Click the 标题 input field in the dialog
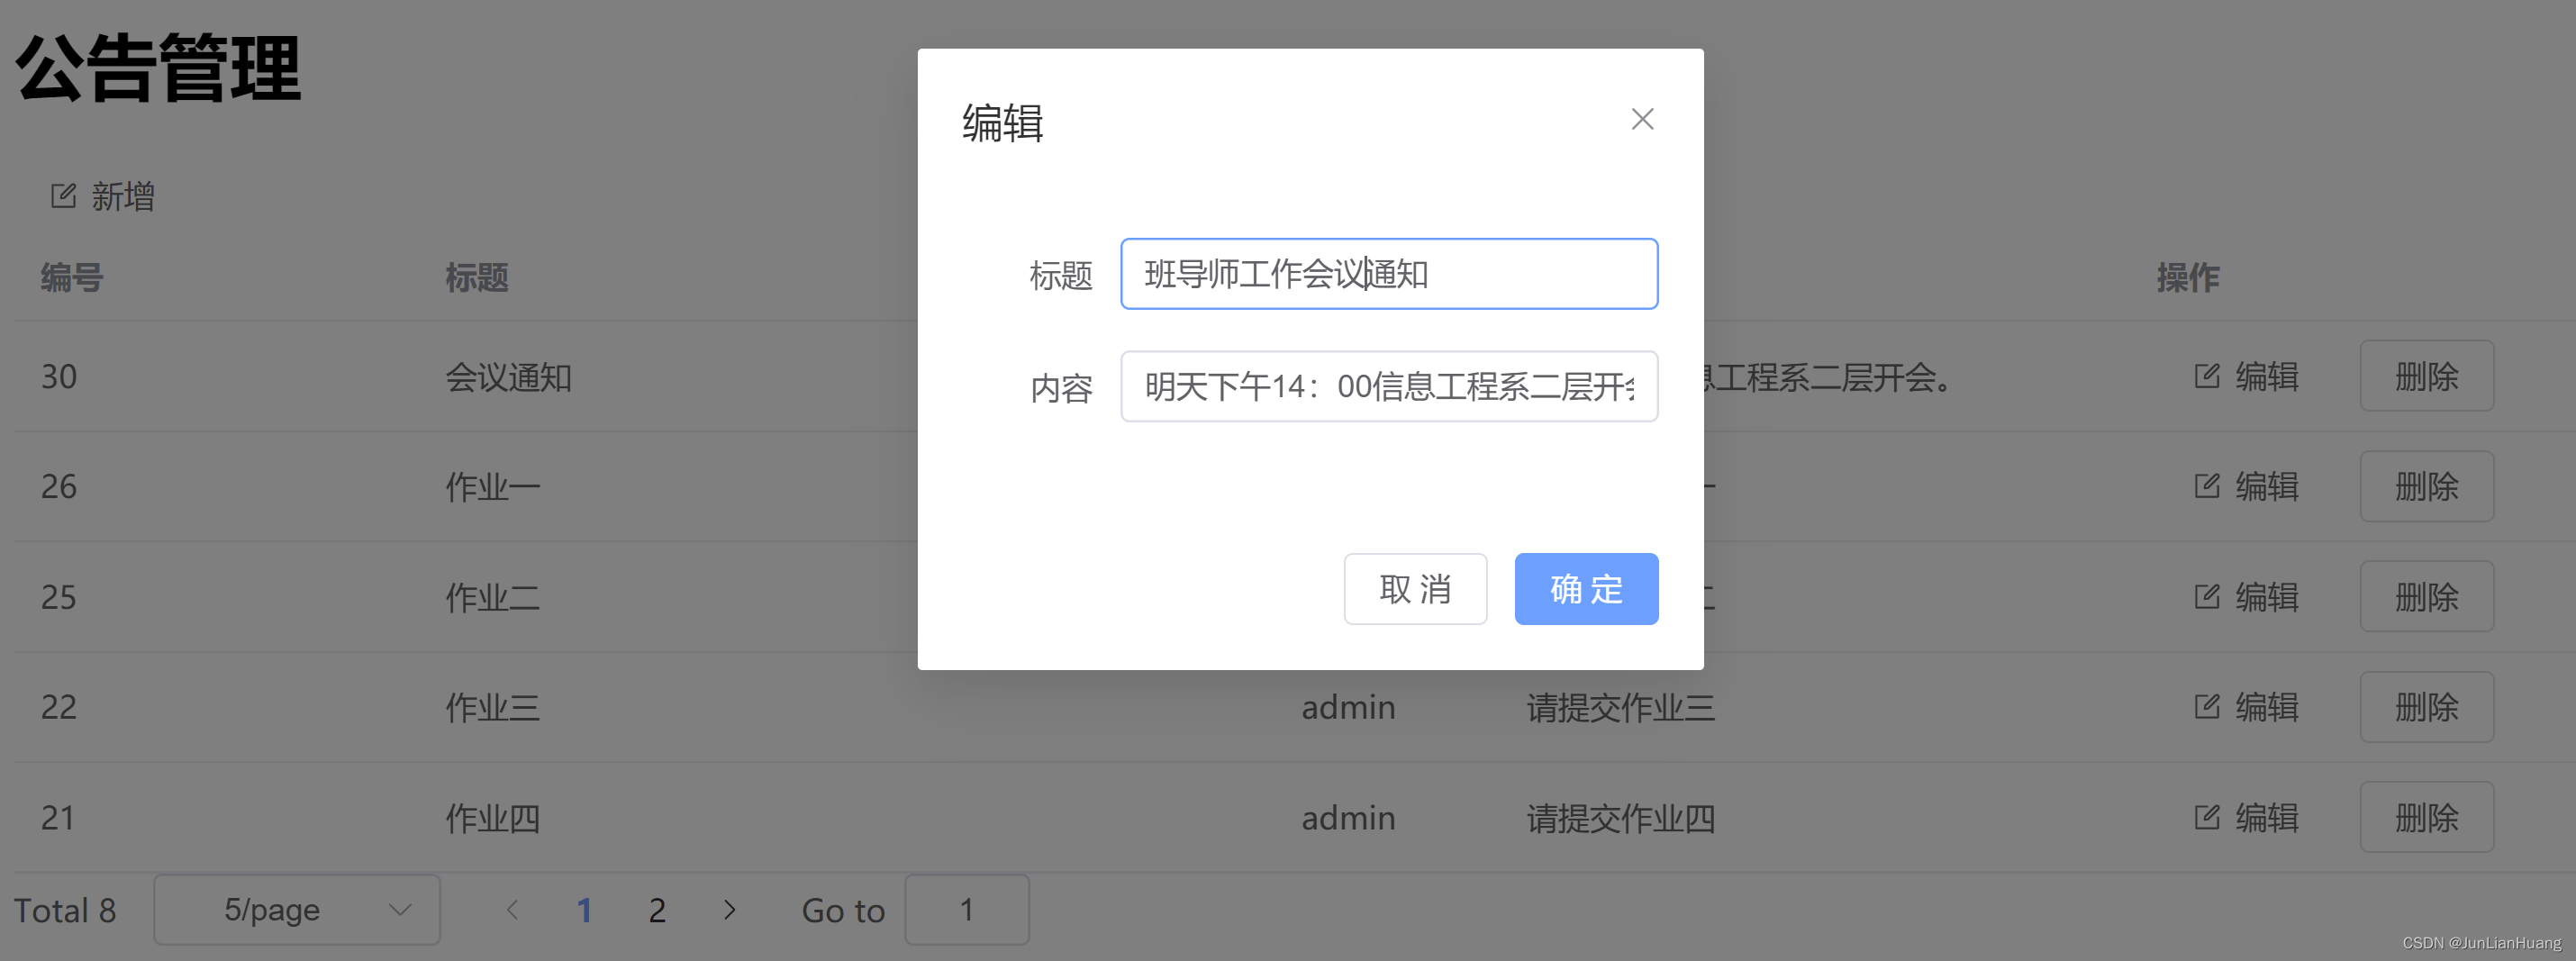Image resolution: width=2576 pixels, height=961 pixels. coord(1389,274)
